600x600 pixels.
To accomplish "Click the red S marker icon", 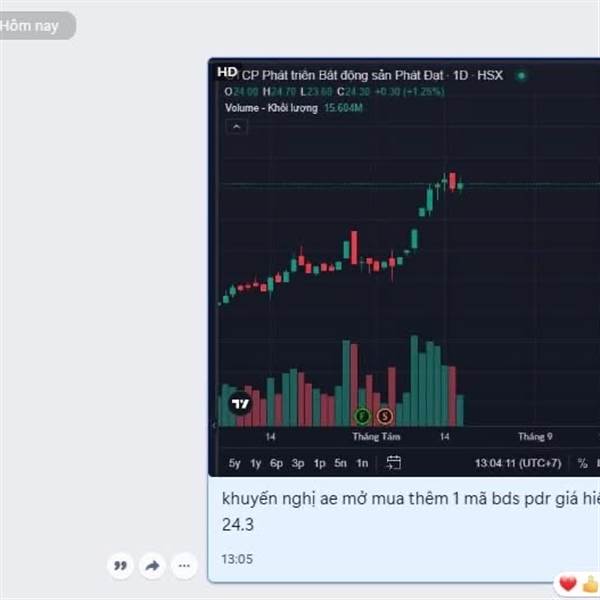I will (385, 416).
